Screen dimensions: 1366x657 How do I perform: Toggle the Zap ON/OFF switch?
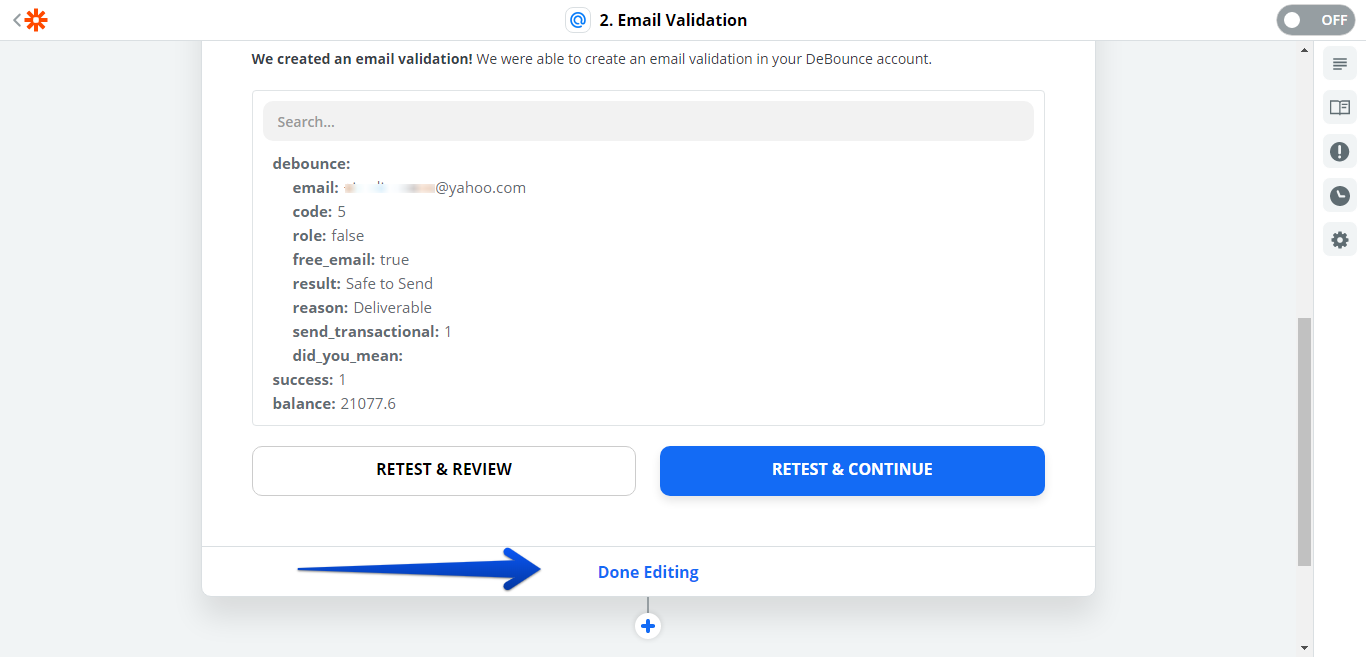pyautogui.click(x=1315, y=20)
